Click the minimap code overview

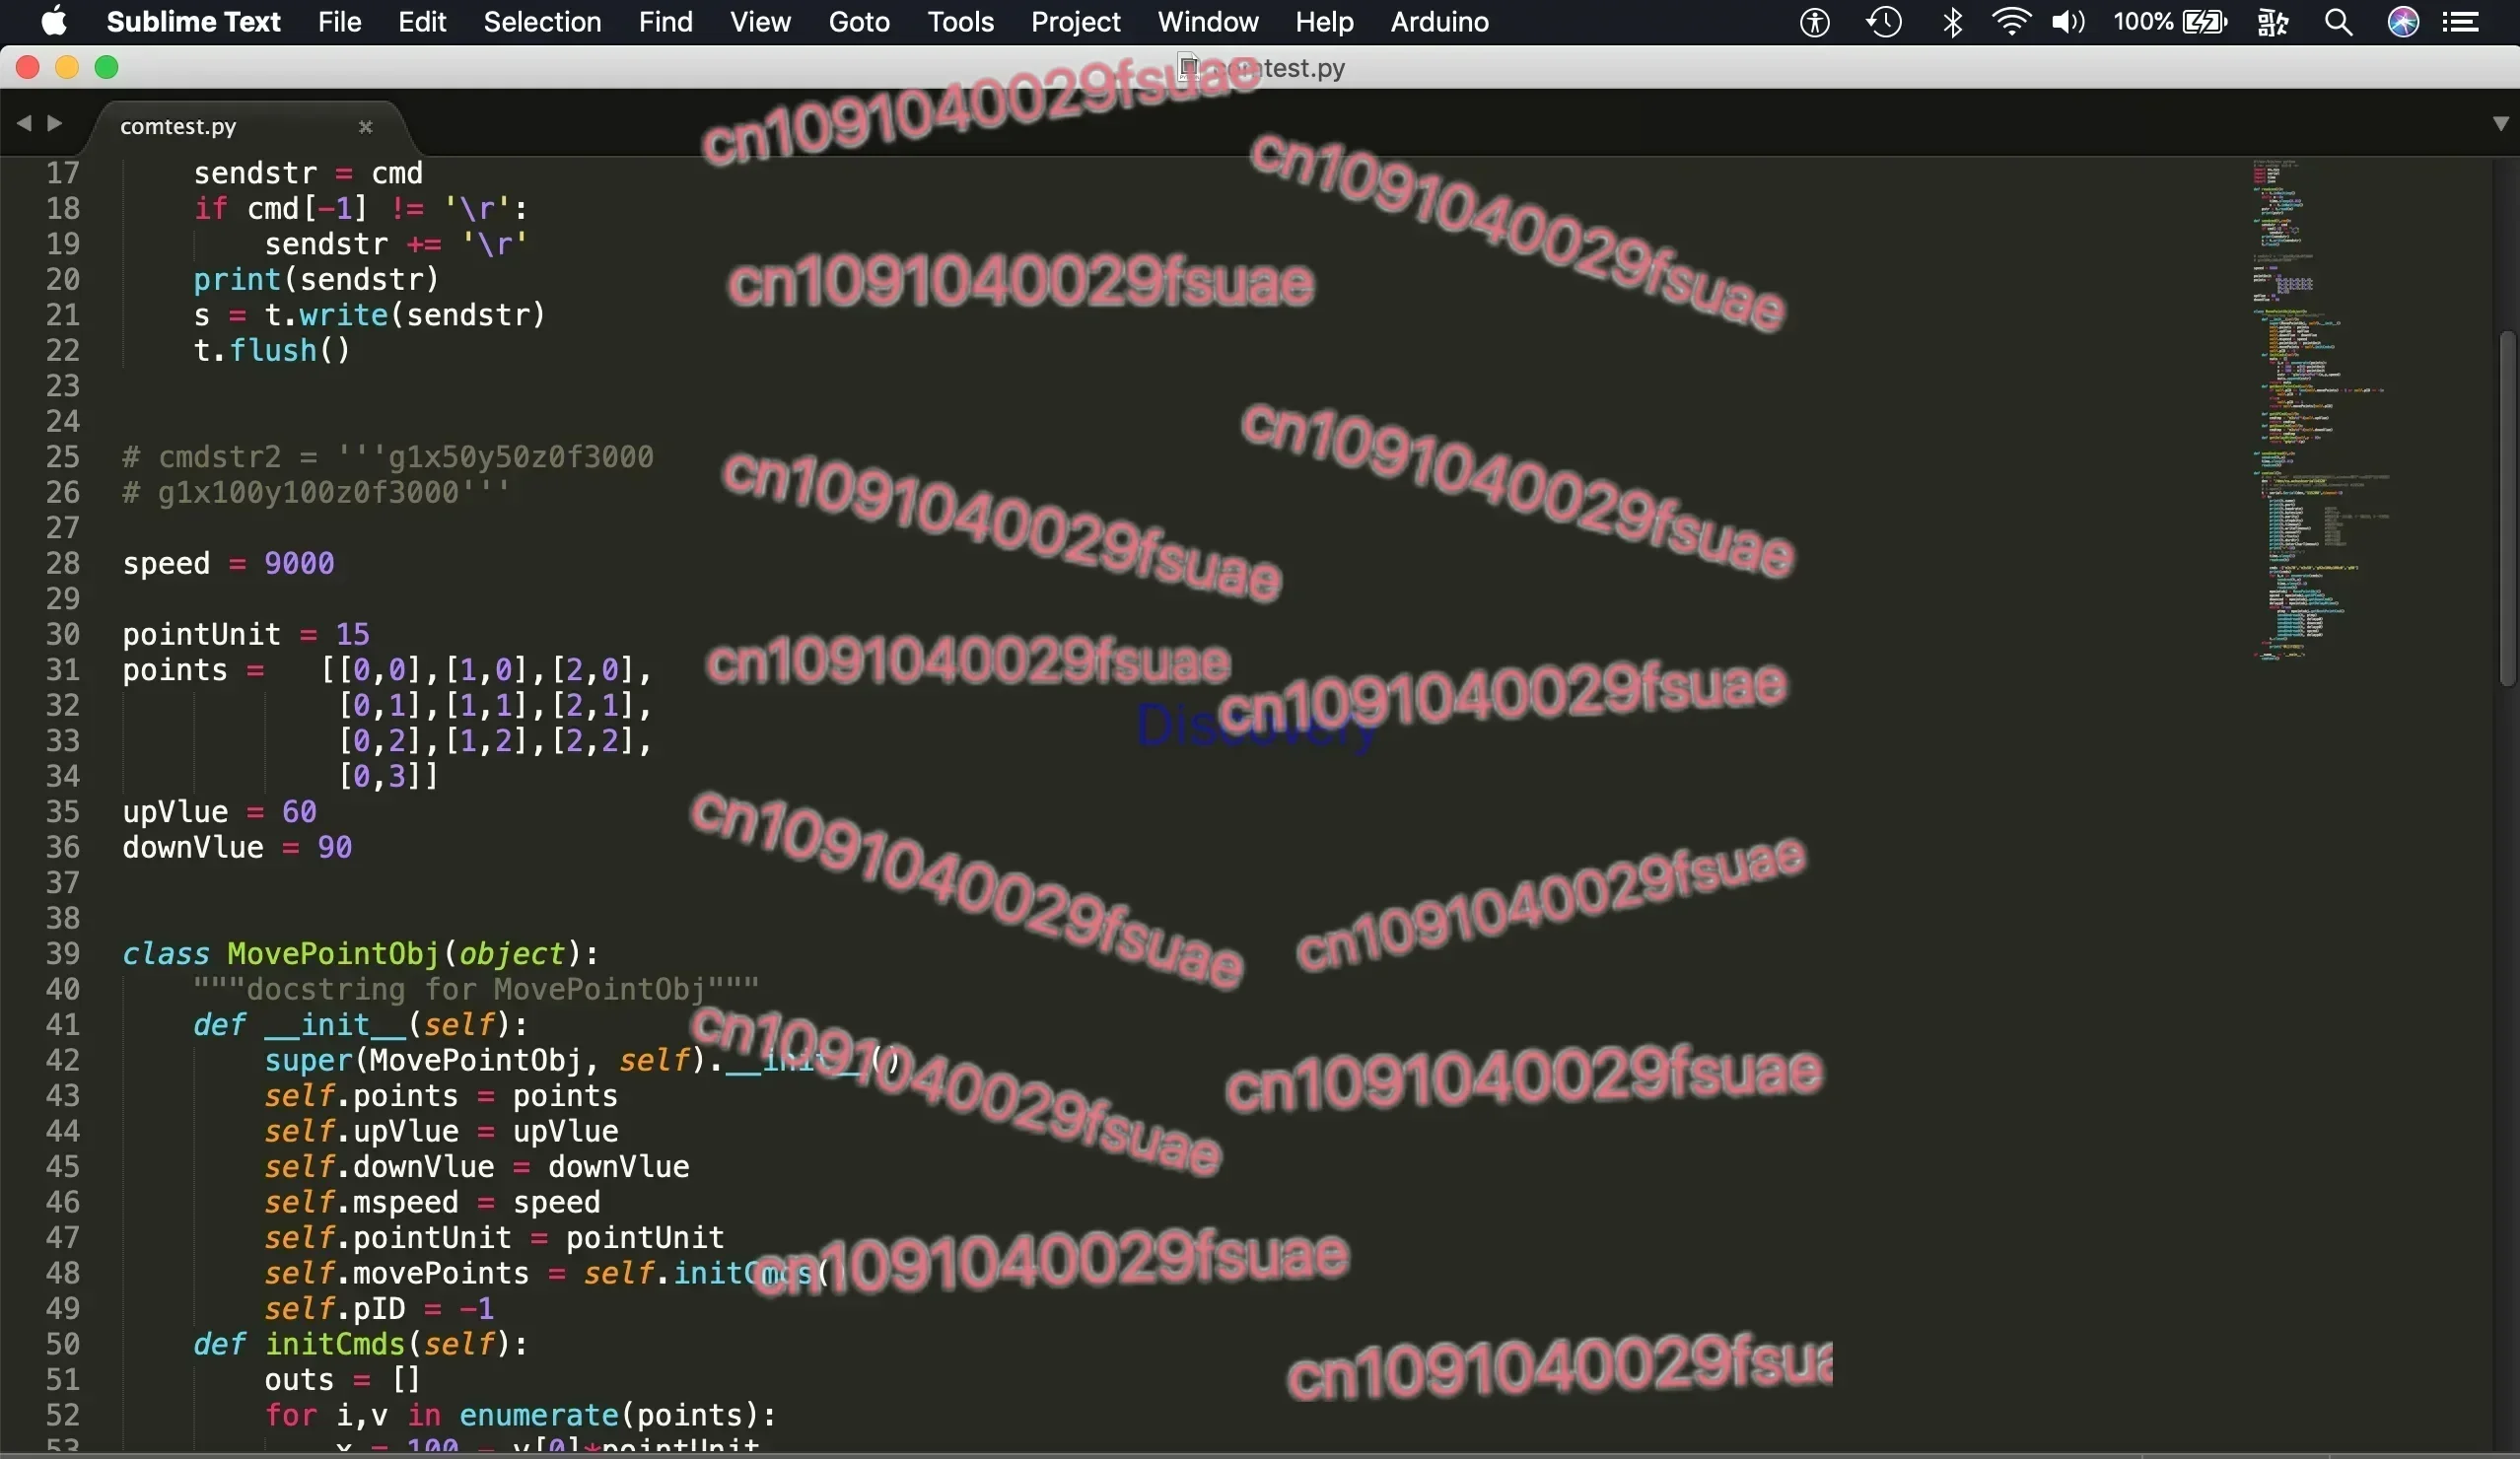(2320, 410)
